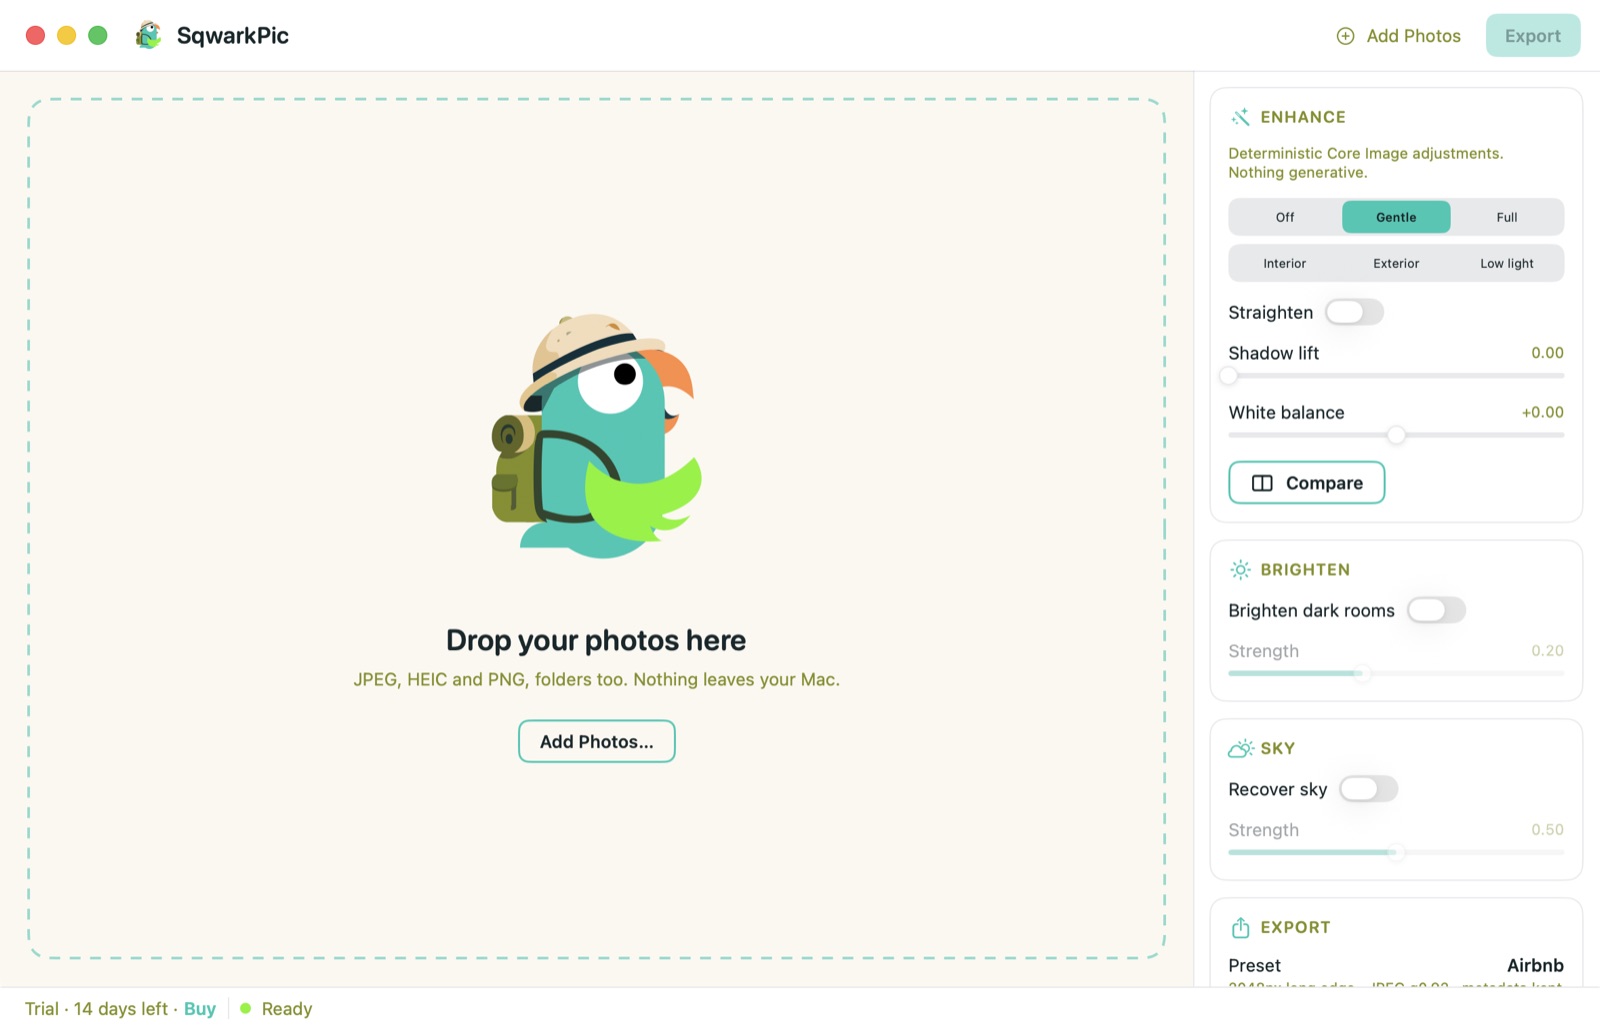Screen dimensions: 1600x1030
Task: Close the window with red button
Action: pos(35,35)
